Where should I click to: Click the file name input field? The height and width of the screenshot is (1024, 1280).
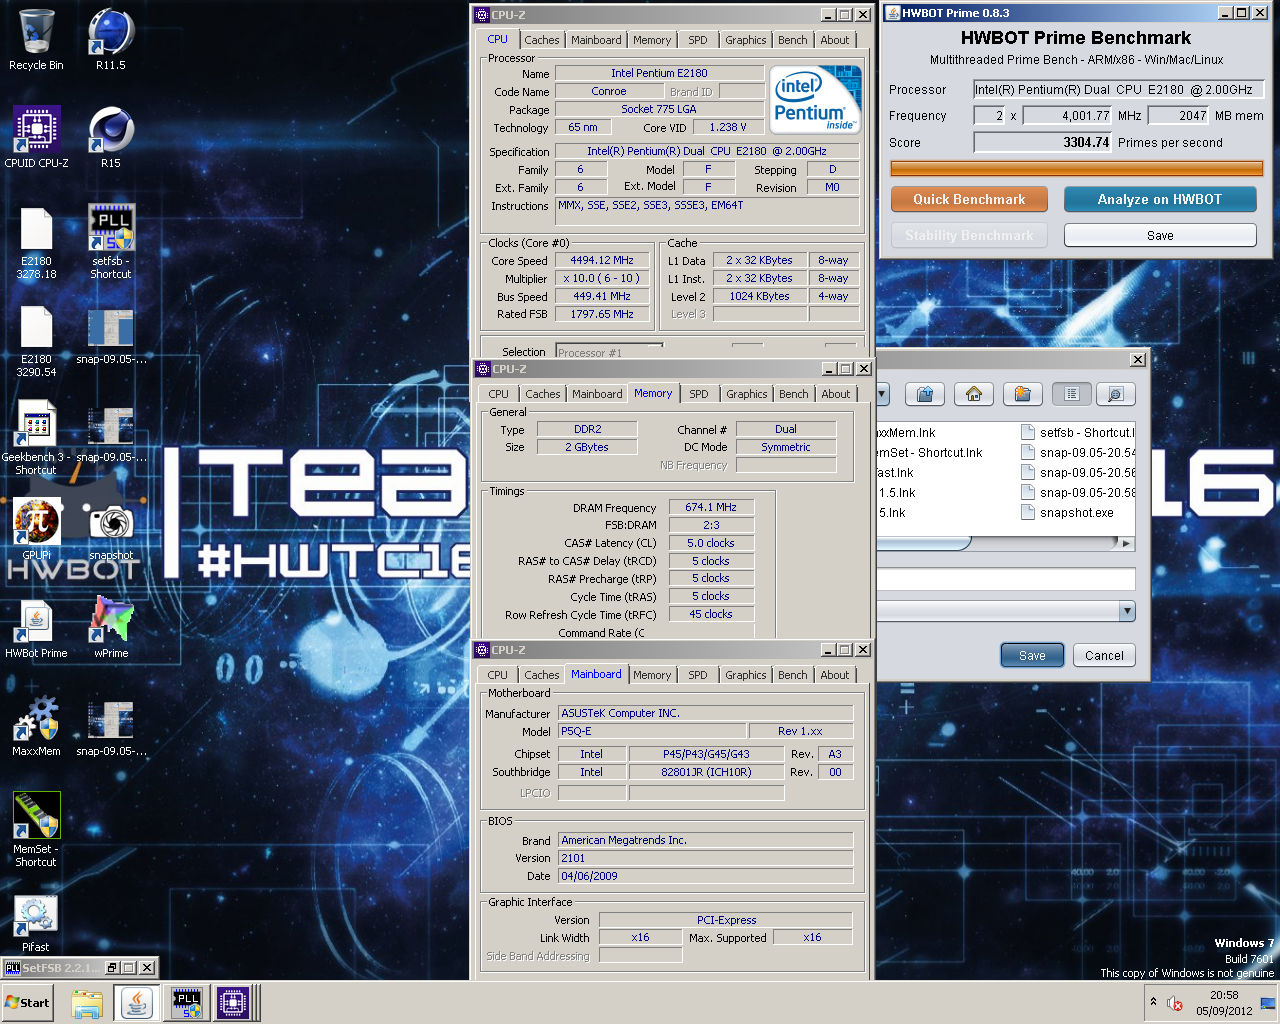1006,579
